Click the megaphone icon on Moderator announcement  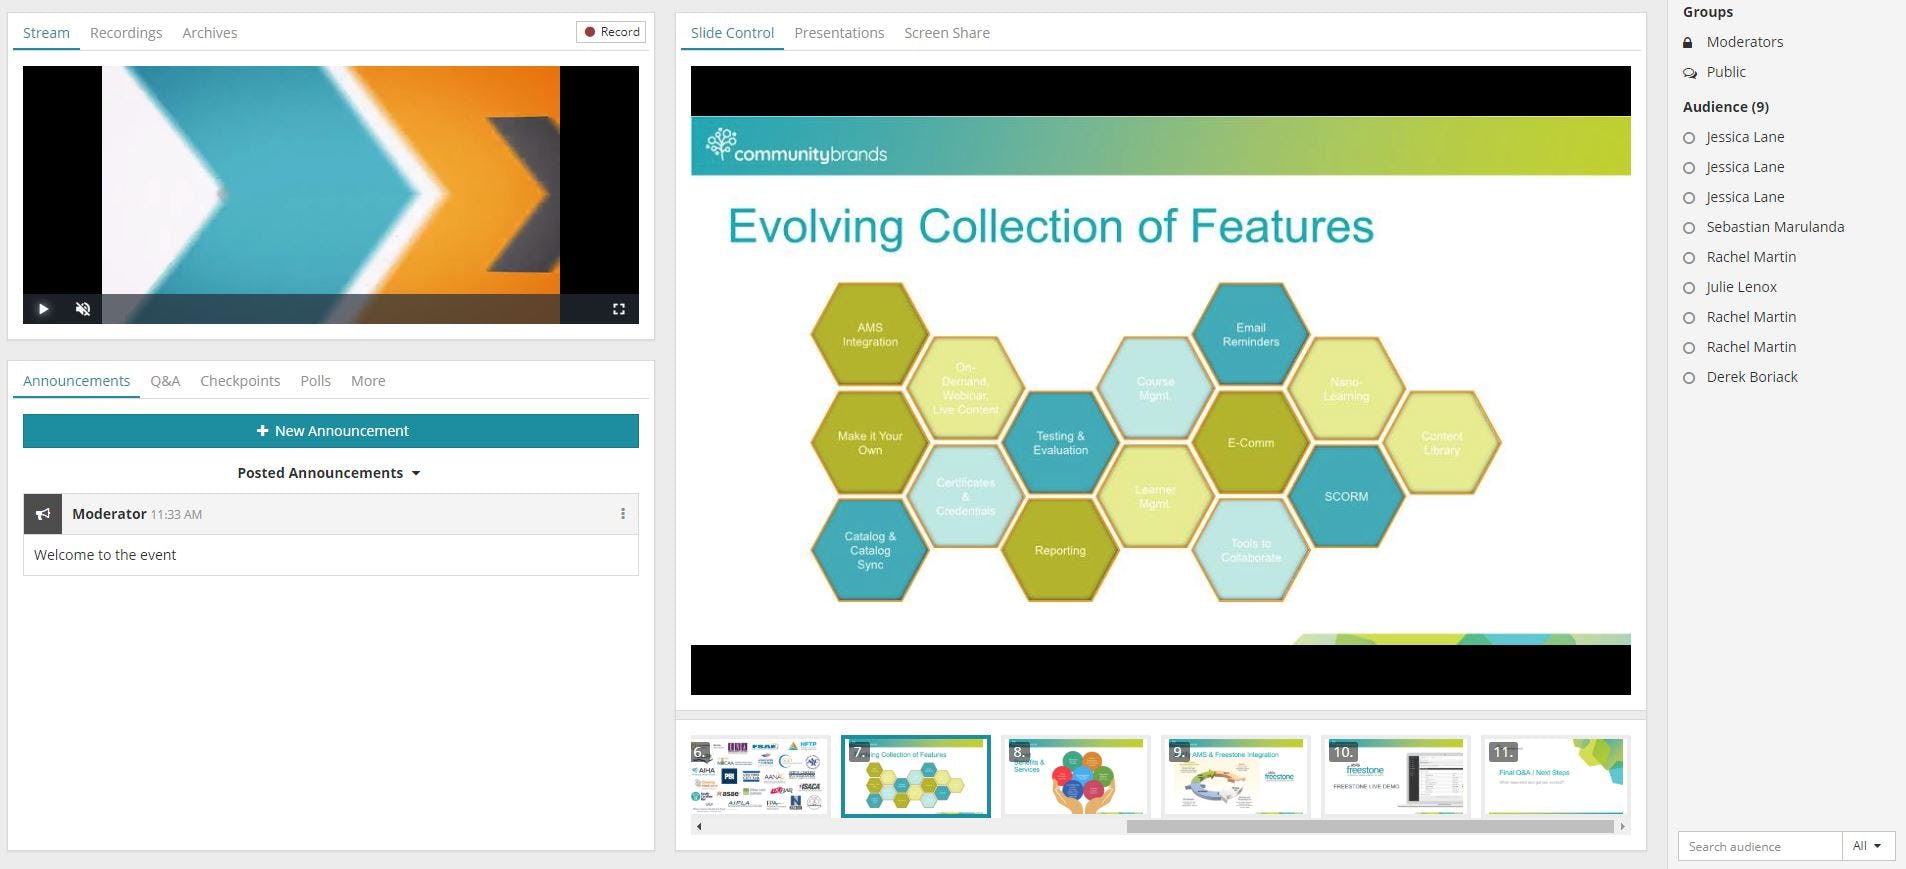click(43, 514)
